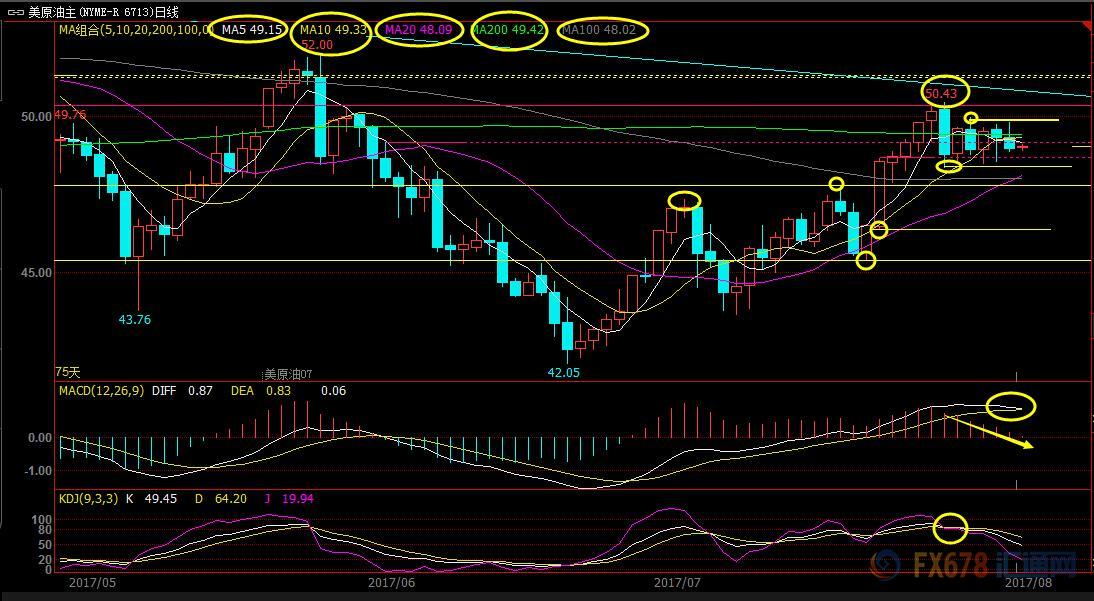The image size is (1094, 601).
Task: Click the 2017/07 date label
Action: (677, 581)
